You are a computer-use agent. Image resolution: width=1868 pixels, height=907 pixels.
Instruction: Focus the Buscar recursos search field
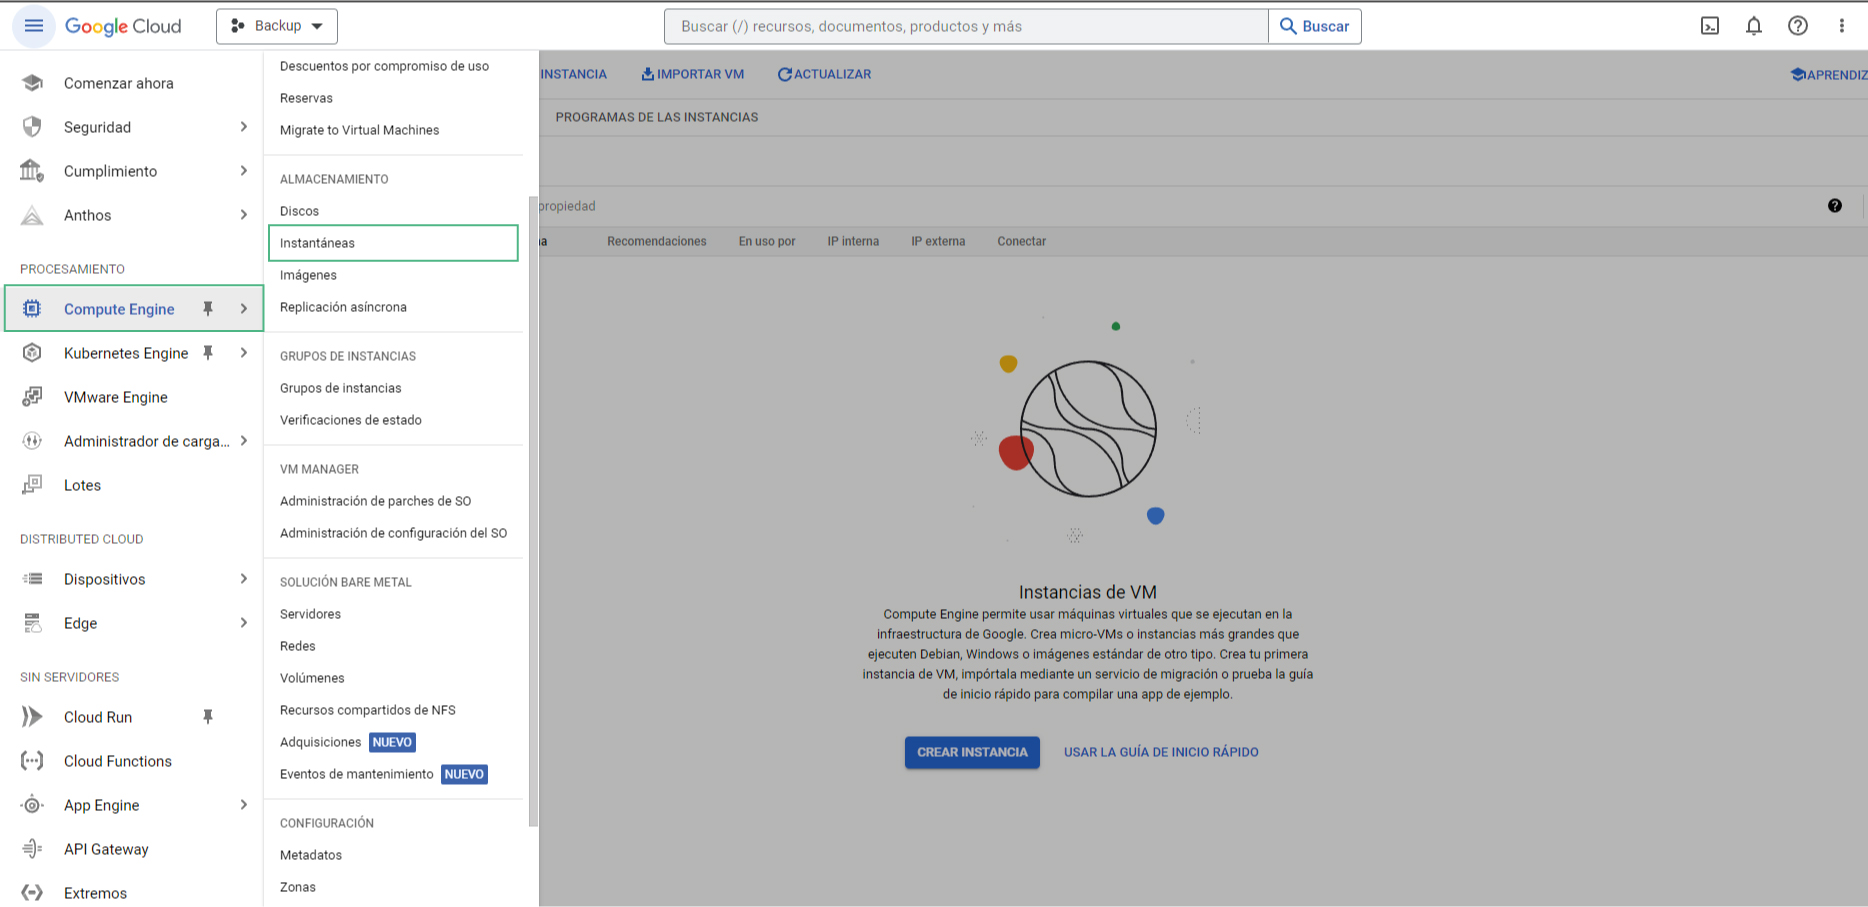click(965, 26)
